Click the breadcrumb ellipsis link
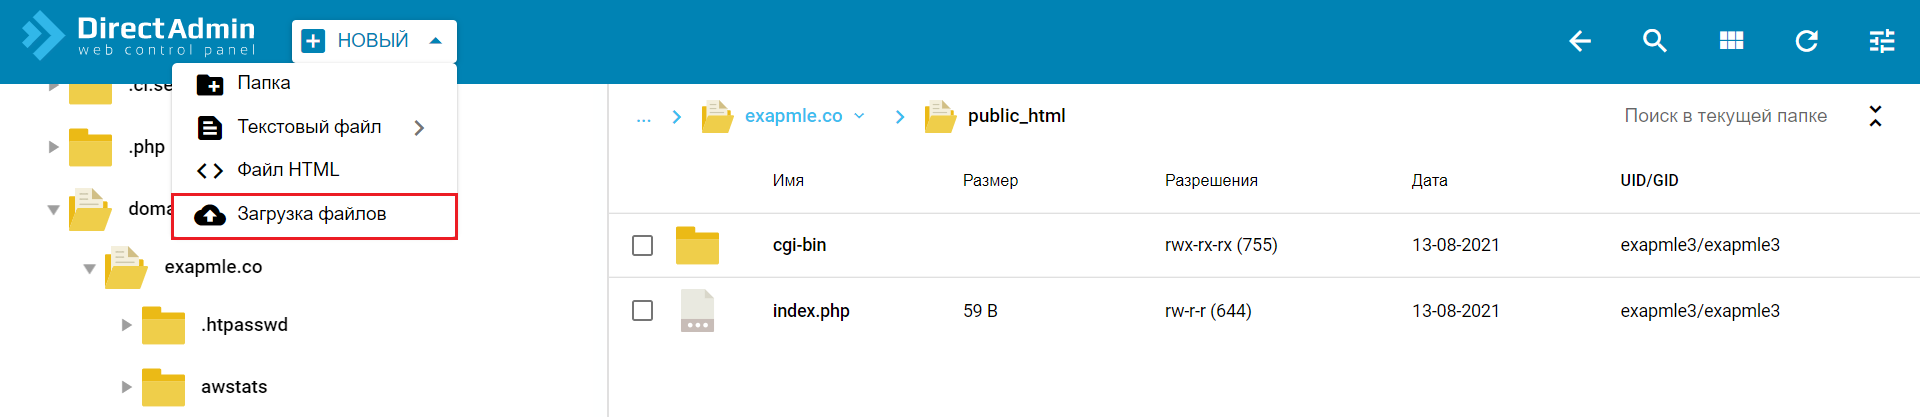The image size is (1920, 417). tap(643, 117)
